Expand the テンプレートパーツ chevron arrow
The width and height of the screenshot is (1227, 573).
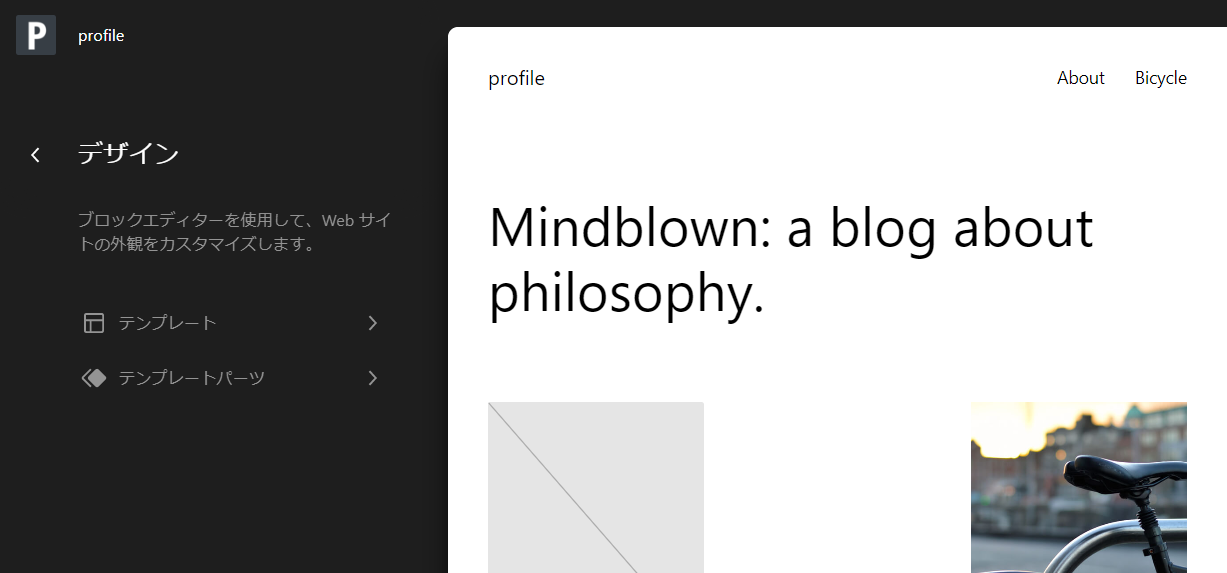point(373,378)
